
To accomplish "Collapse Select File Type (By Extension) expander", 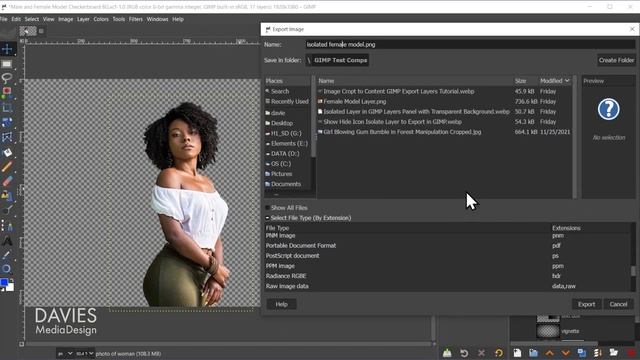I will click(x=267, y=218).
